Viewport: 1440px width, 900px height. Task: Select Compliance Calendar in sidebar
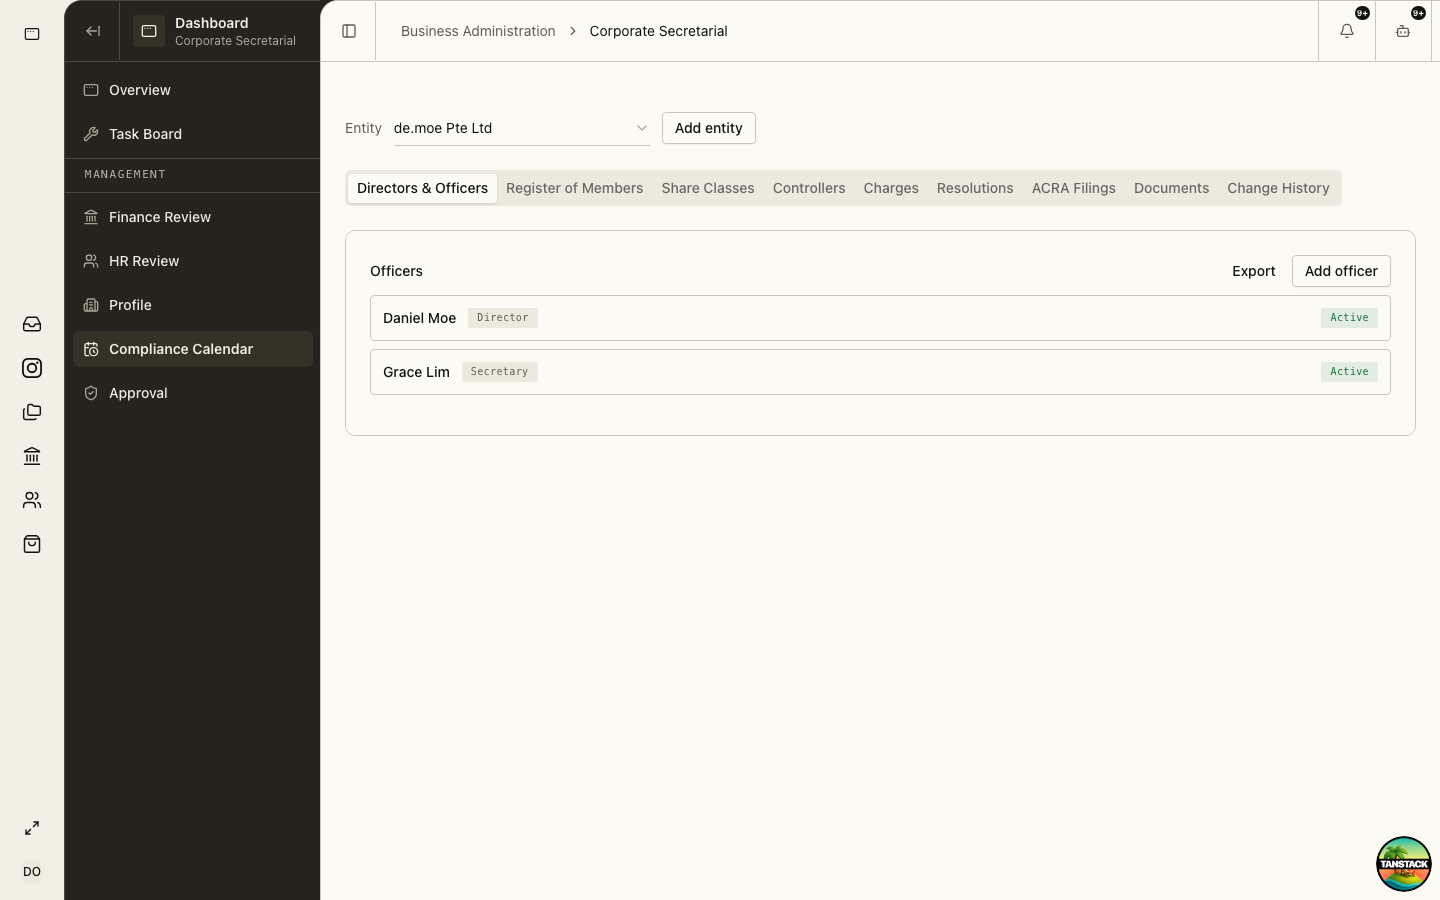pos(193,349)
